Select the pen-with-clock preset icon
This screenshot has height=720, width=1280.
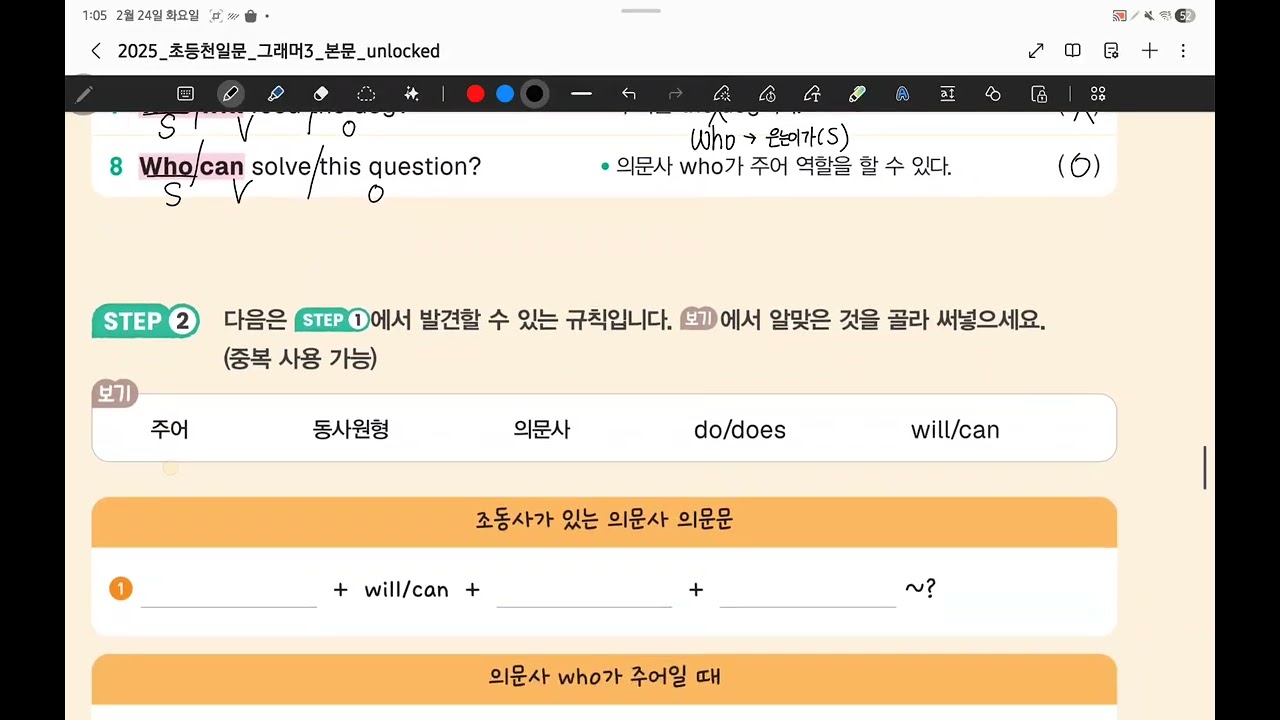point(767,94)
